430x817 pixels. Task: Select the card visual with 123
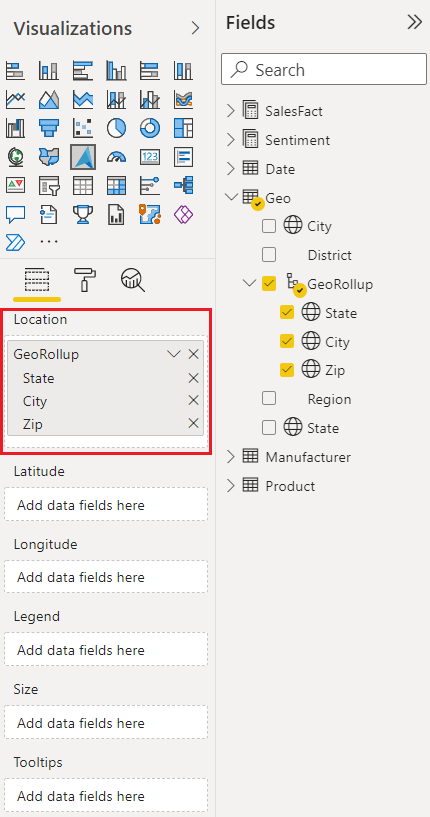(150, 156)
